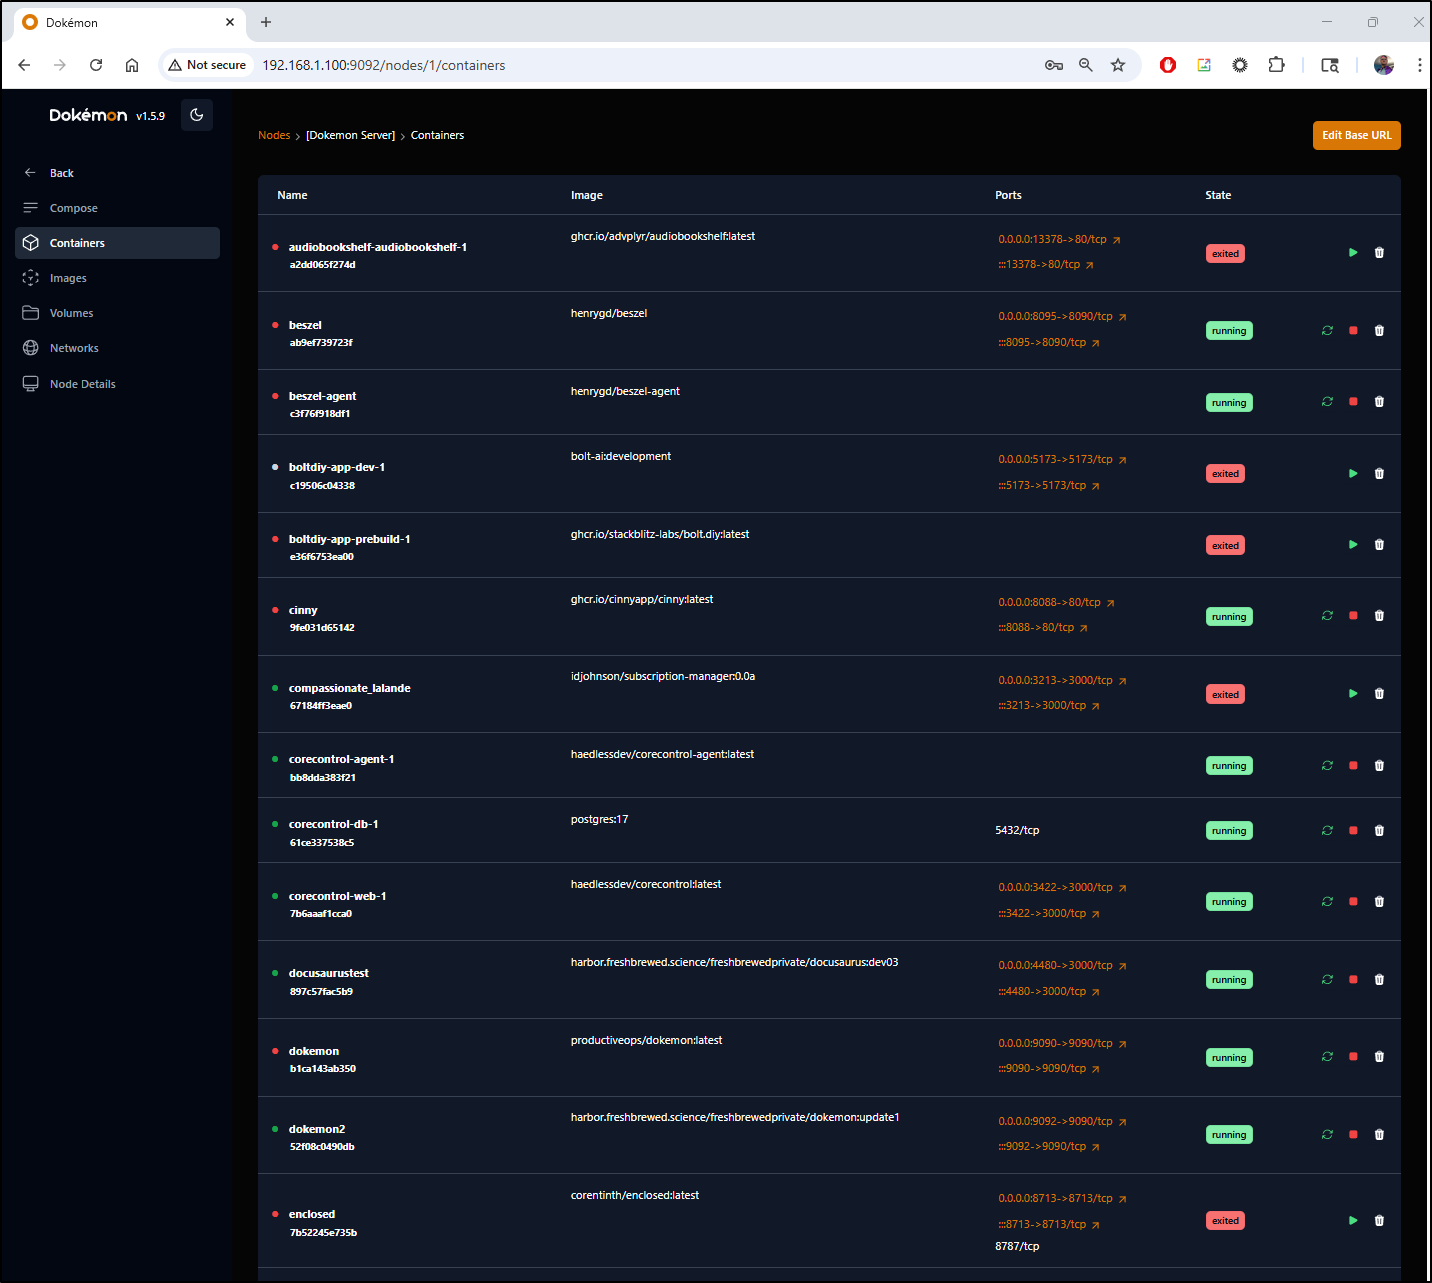Open Chrome extensions puzzle icon
The image size is (1432, 1283).
[x=1276, y=65]
